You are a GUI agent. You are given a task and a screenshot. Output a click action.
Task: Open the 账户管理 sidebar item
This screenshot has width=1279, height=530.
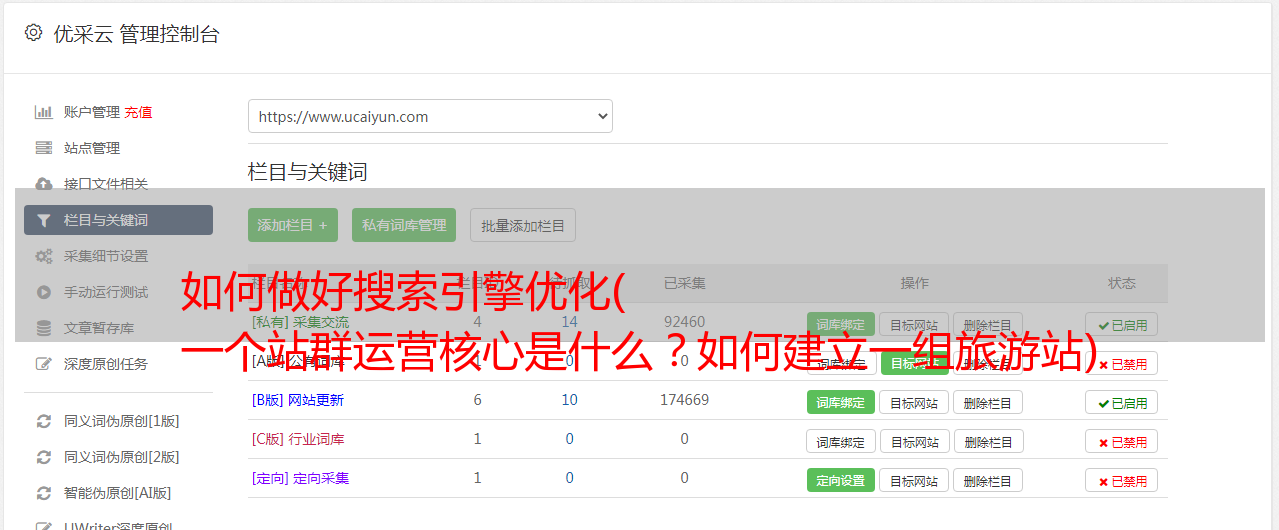[x=92, y=112]
